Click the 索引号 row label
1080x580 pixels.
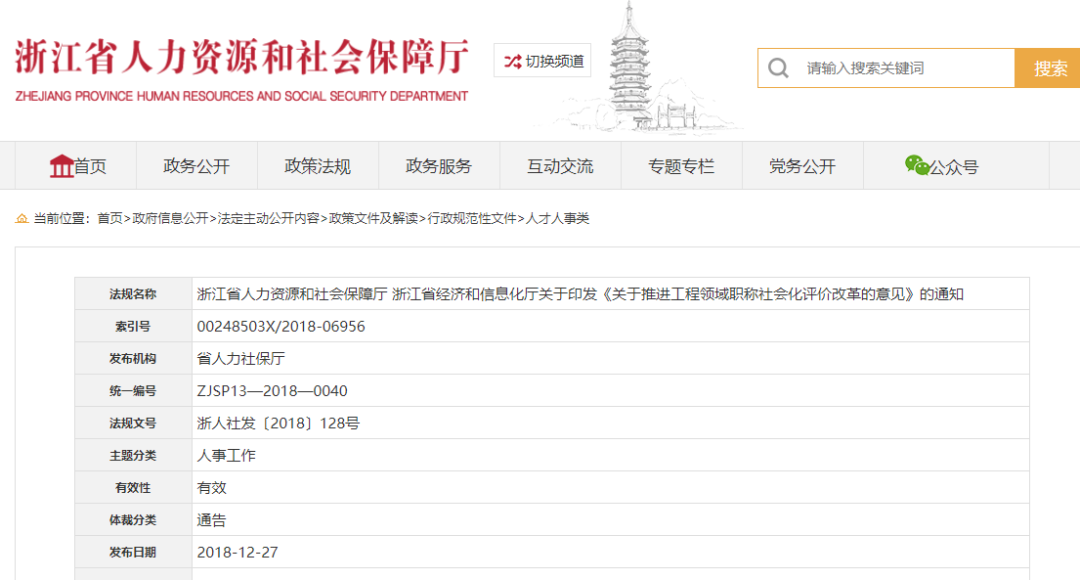[x=133, y=327]
